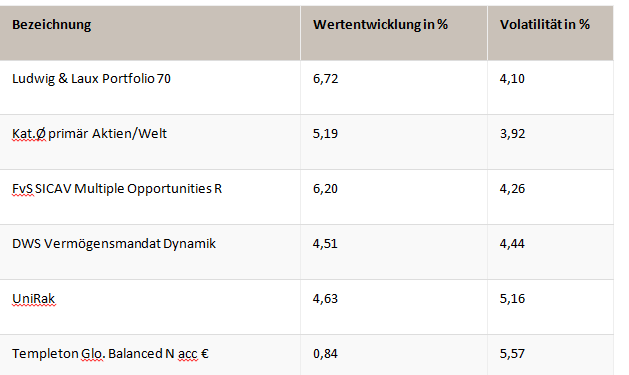Select the performance value 0,84
629x375 pixels.
[x=325, y=354]
